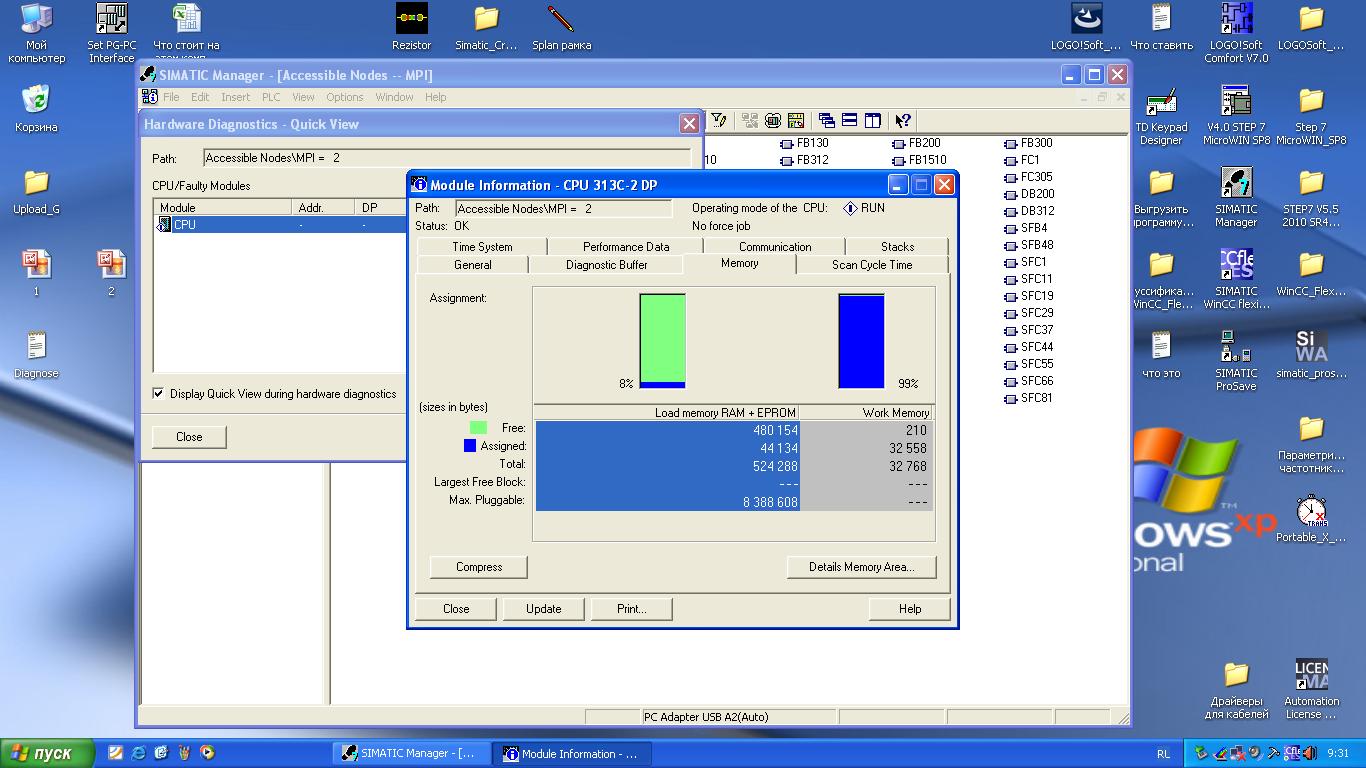Select the CPU row in faulty modules list

280,225
